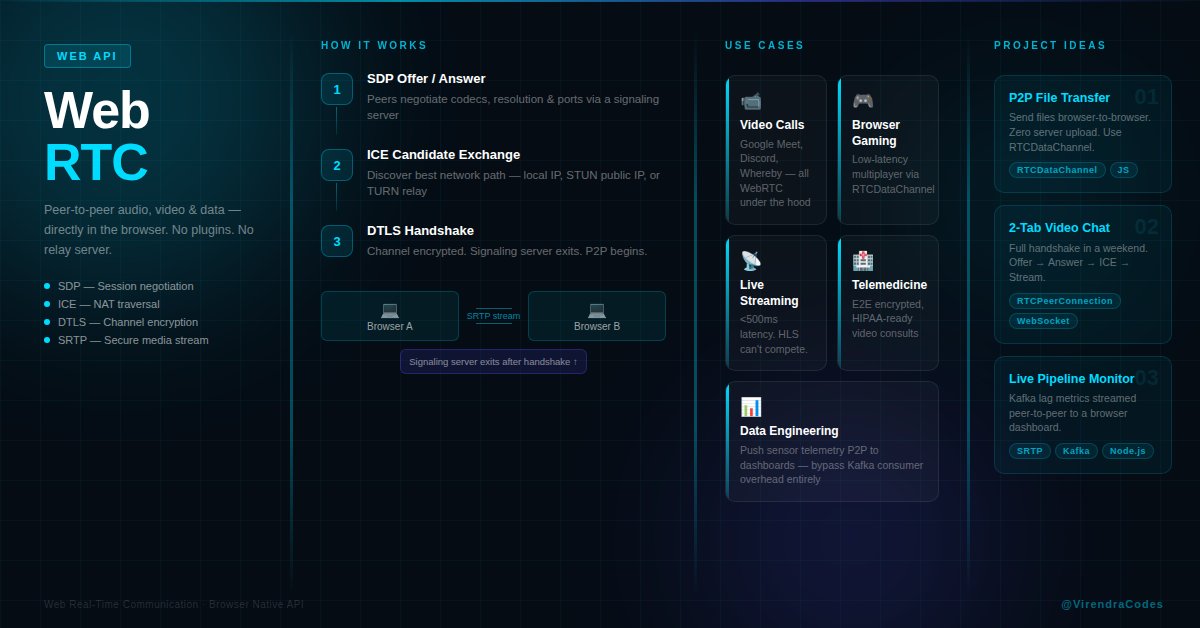Click the Kafka tag
This screenshot has width=1200, height=628.
coord(1076,451)
